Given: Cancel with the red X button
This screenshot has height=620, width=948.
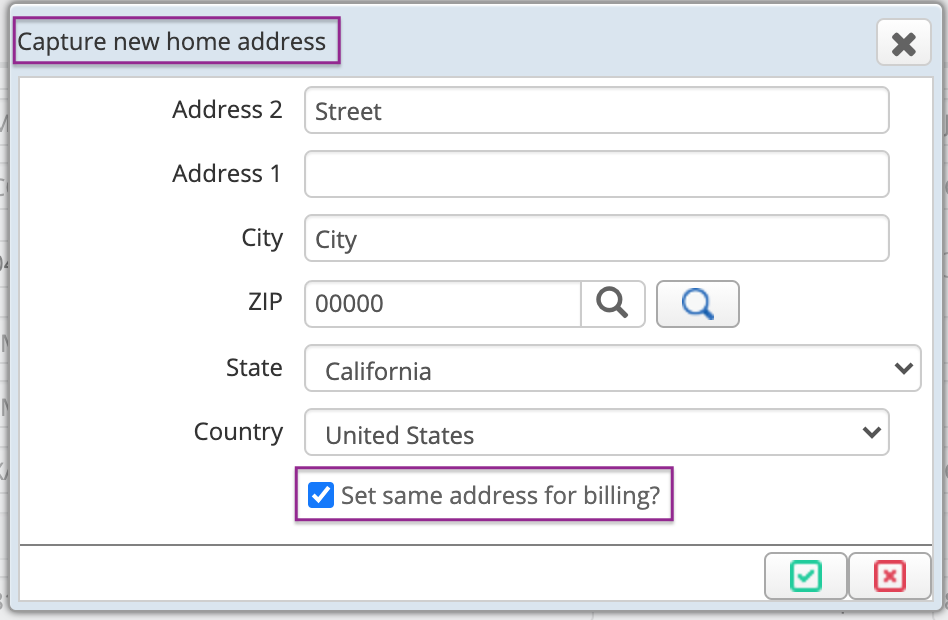Looking at the screenshot, I should pyautogui.click(x=889, y=576).
